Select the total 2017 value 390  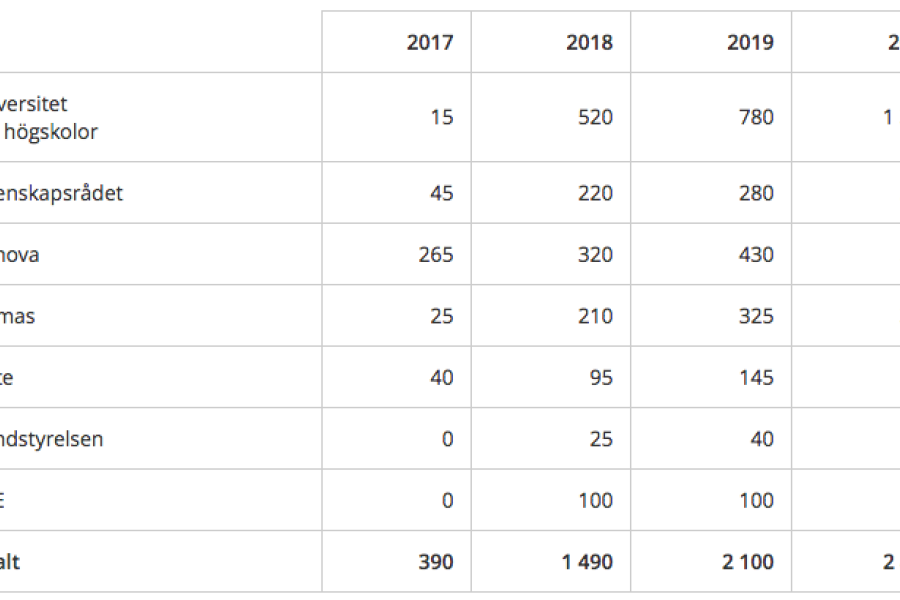tap(435, 562)
